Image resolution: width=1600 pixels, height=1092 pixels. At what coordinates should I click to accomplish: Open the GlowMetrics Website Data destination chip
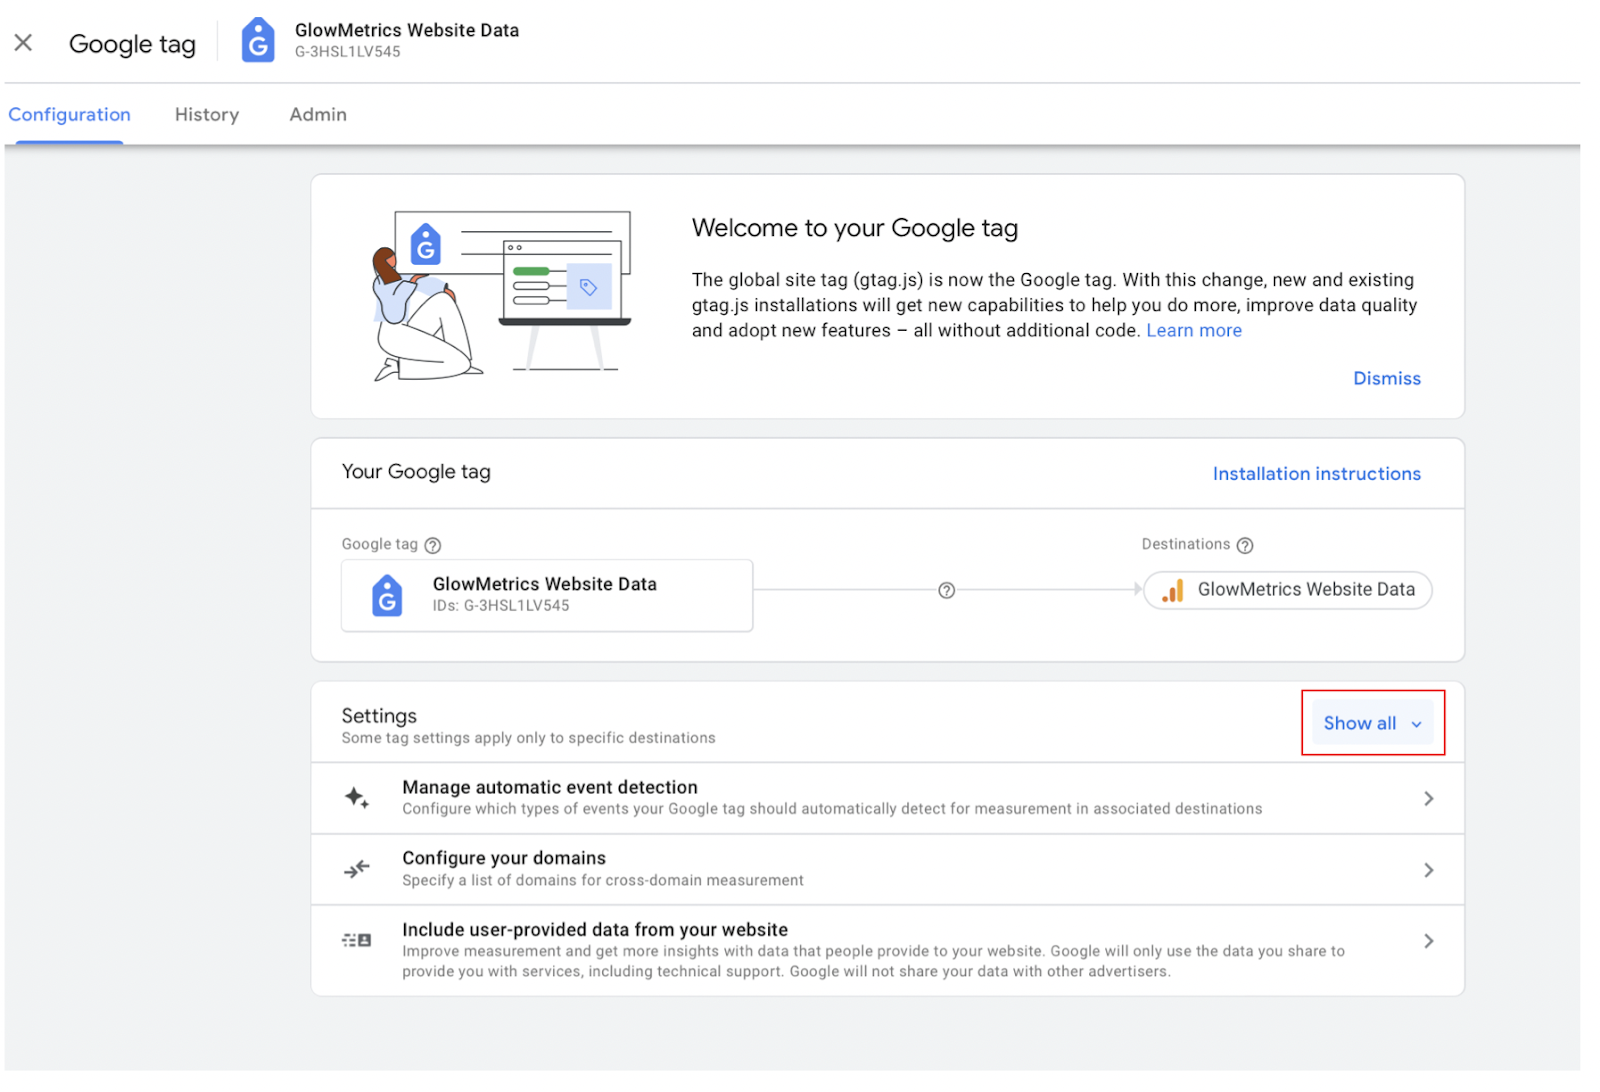click(x=1288, y=590)
